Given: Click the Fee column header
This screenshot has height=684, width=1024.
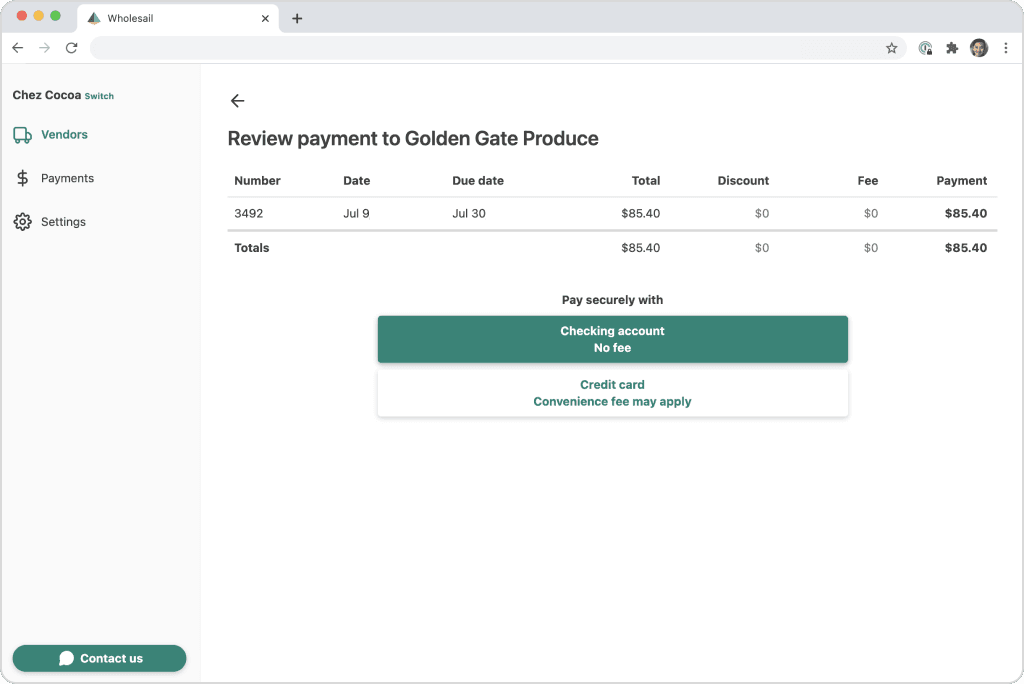Looking at the screenshot, I should (868, 181).
